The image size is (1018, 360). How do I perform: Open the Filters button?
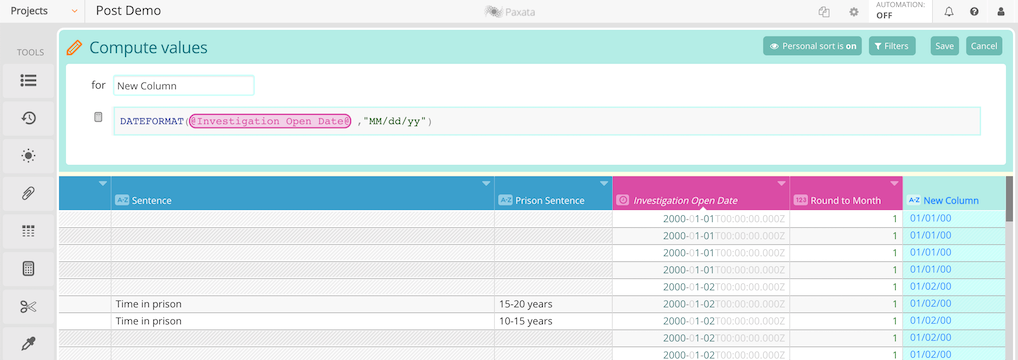(891, 46)
